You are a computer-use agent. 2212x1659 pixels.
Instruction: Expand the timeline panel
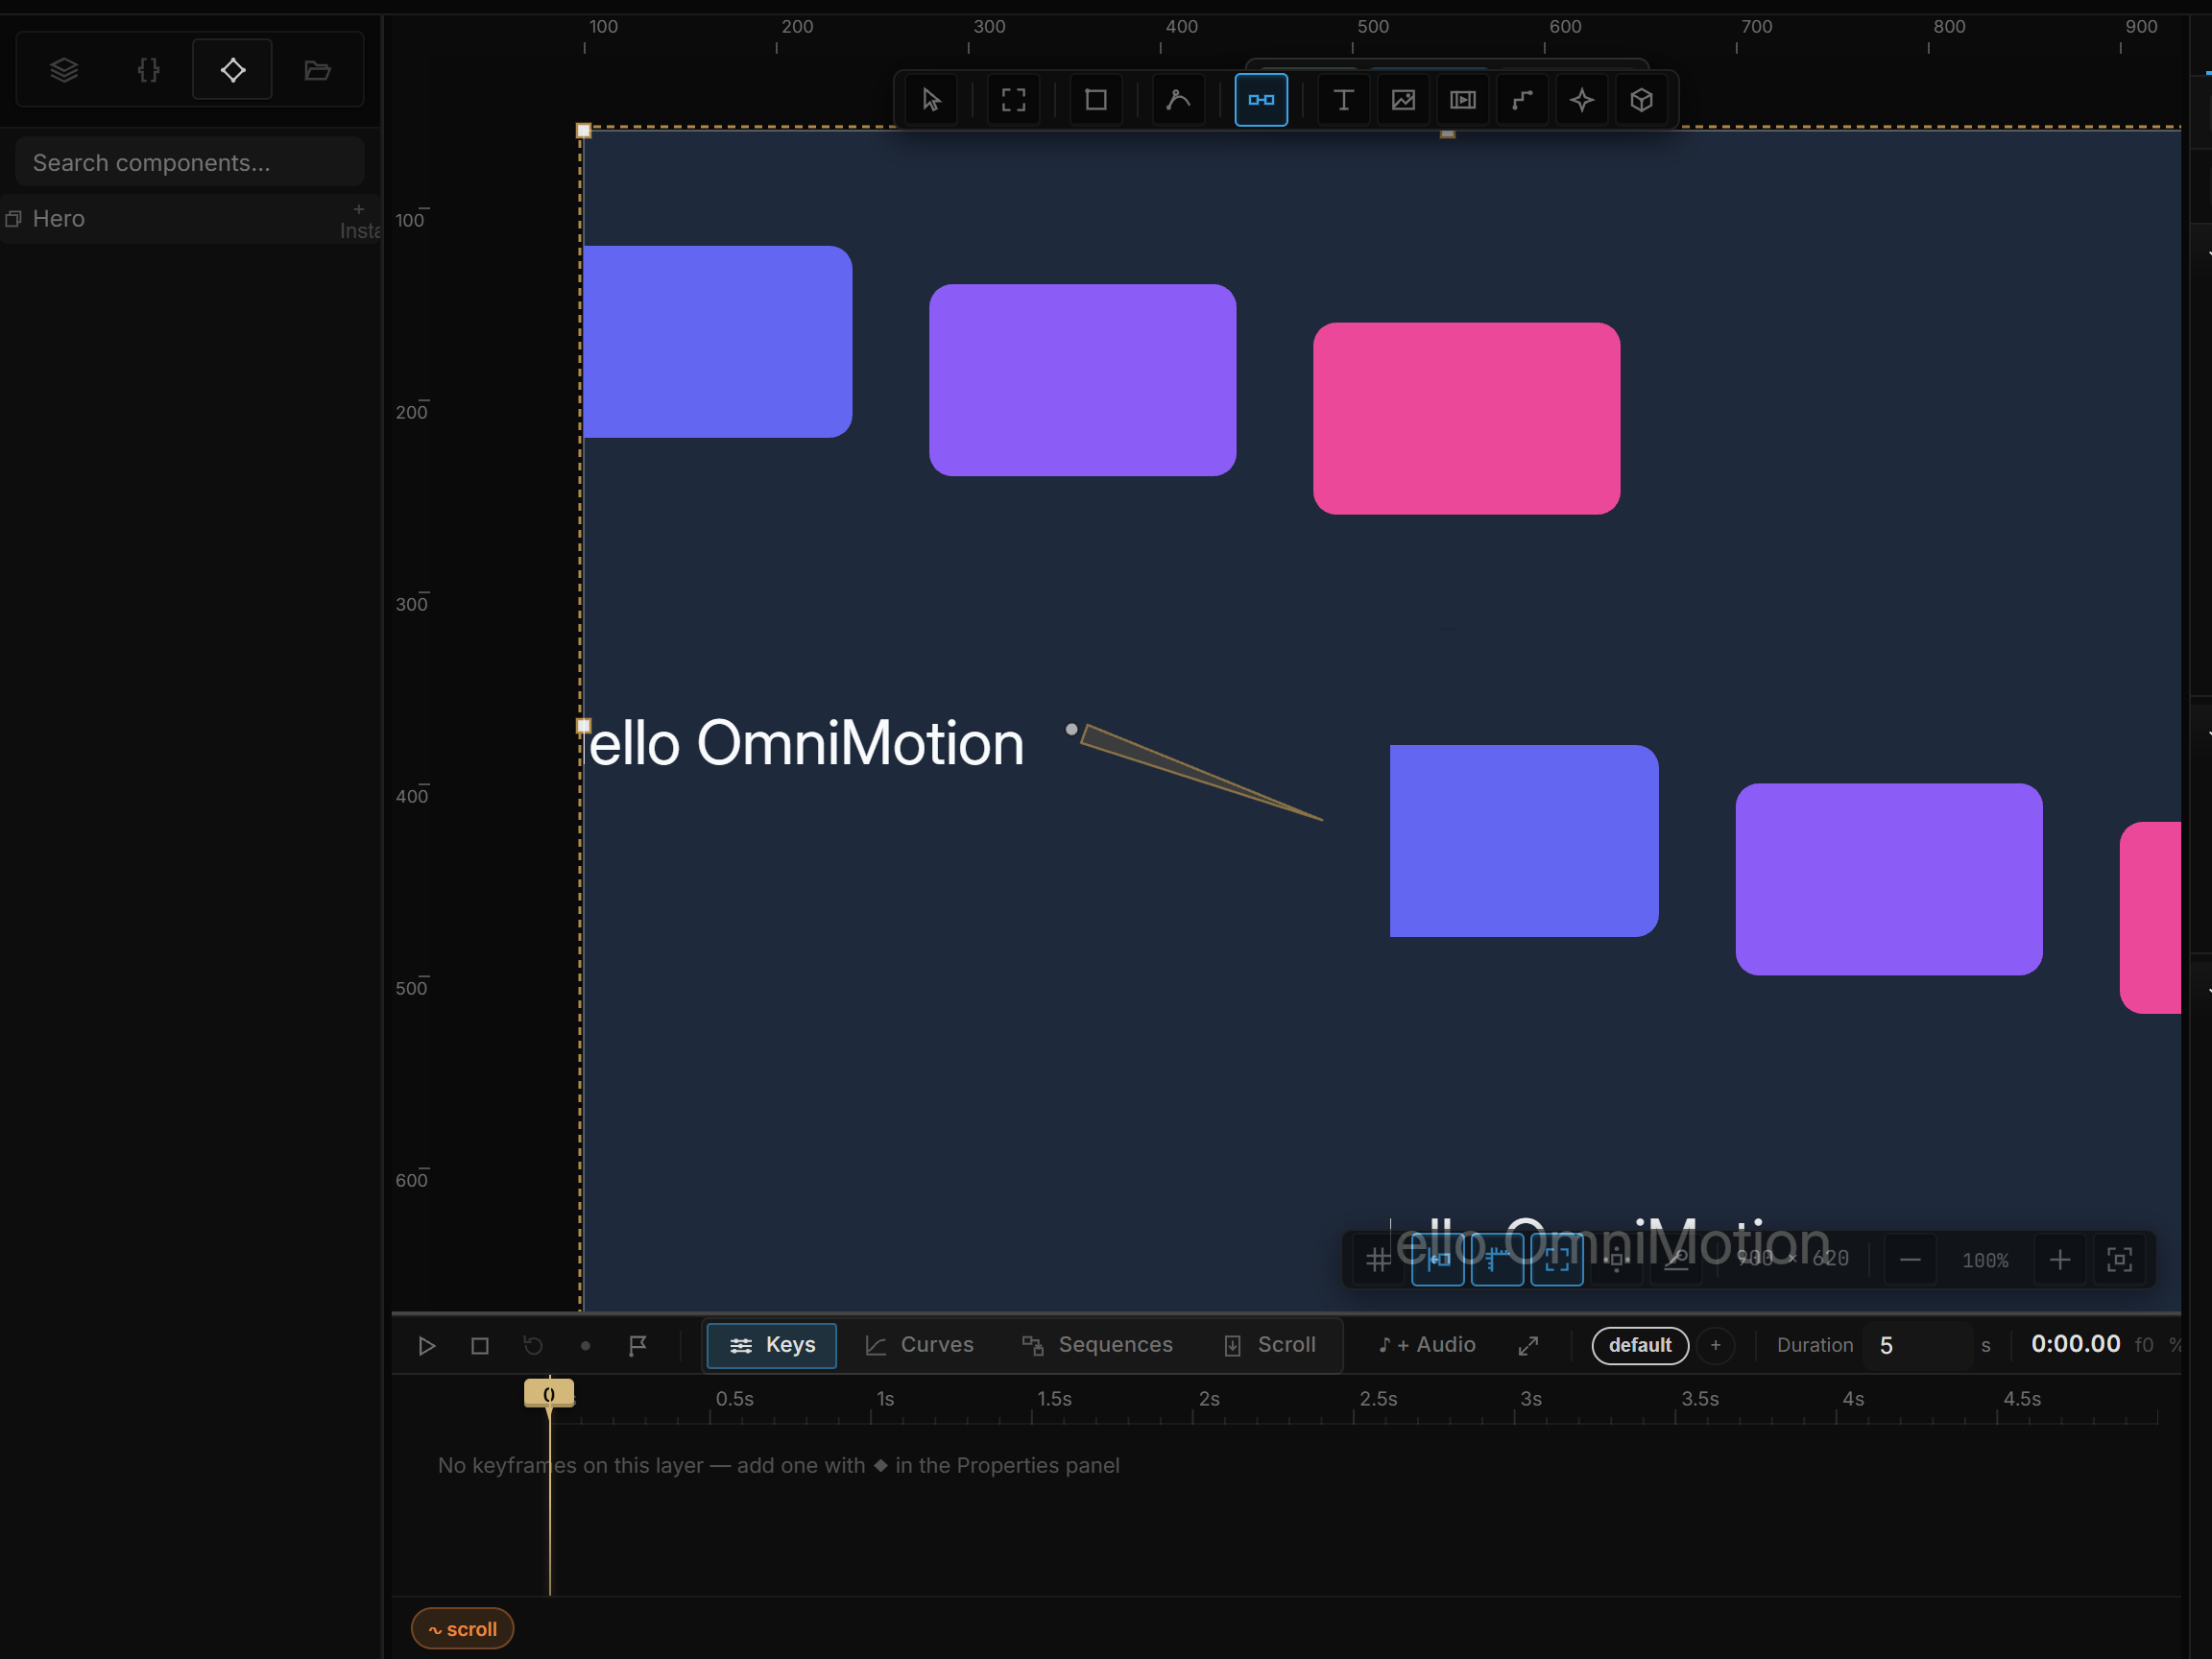point(1528,1346)
